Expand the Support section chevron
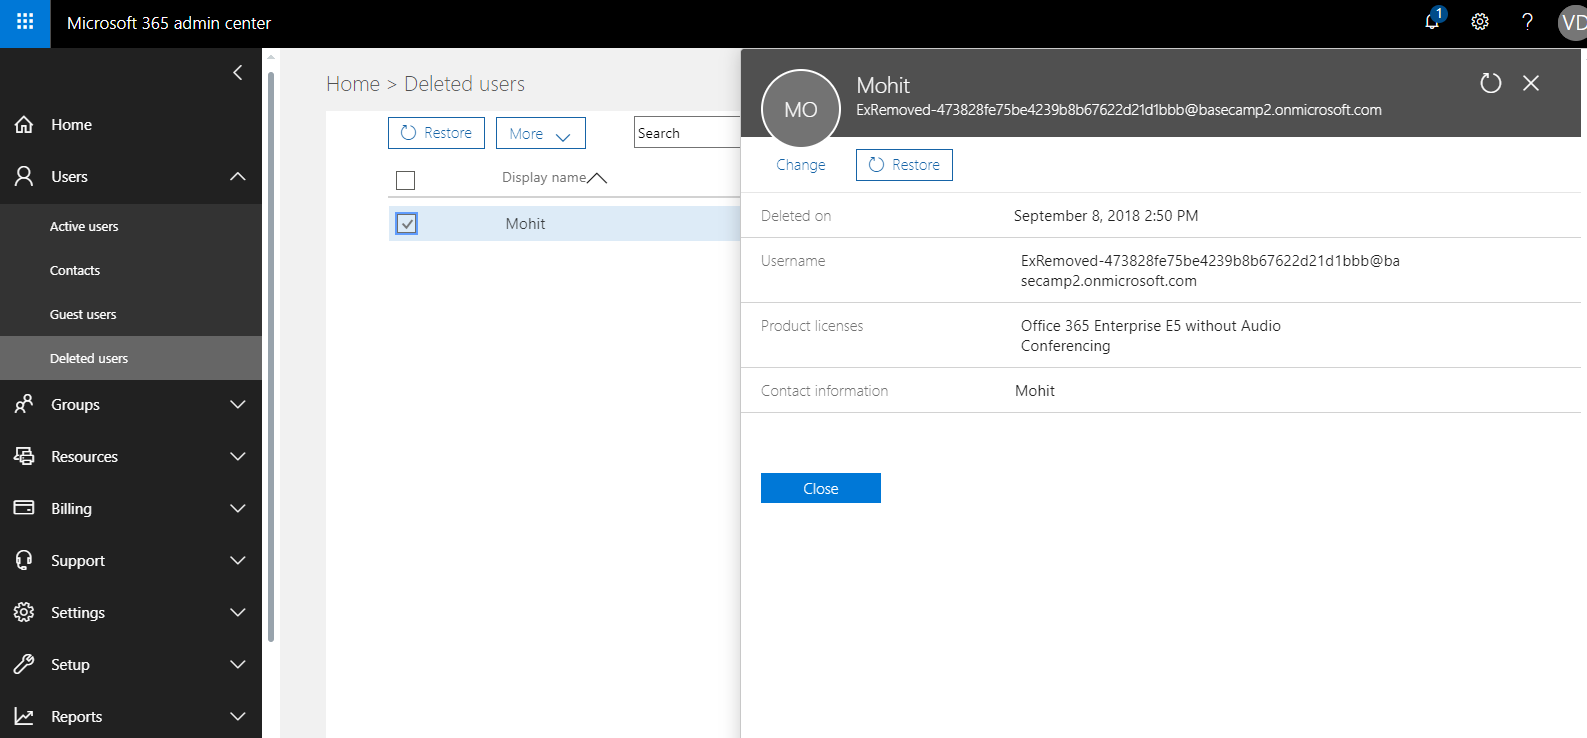This screenshot has height=738, width=1587. pyautogui.click(x=238, y=561)
